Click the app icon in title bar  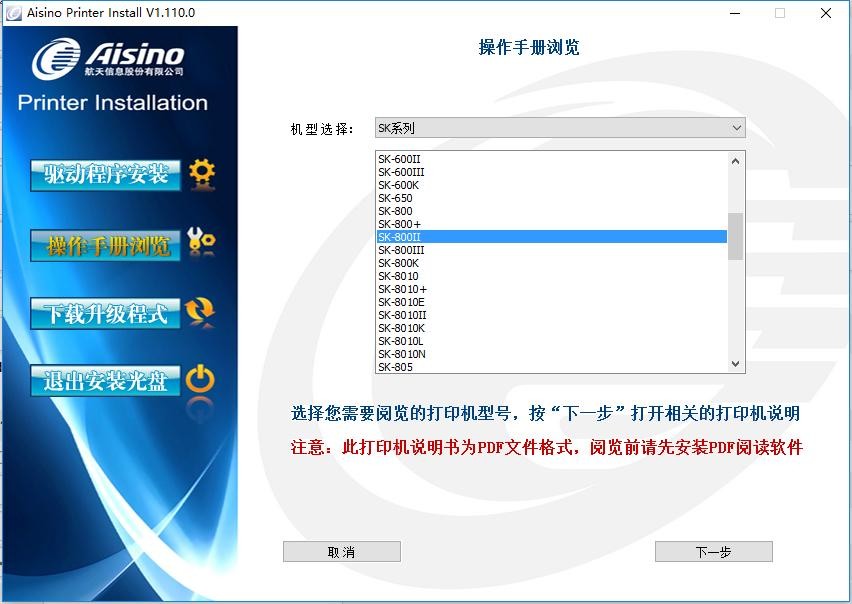pyautogui.click(x=13, y=12)
